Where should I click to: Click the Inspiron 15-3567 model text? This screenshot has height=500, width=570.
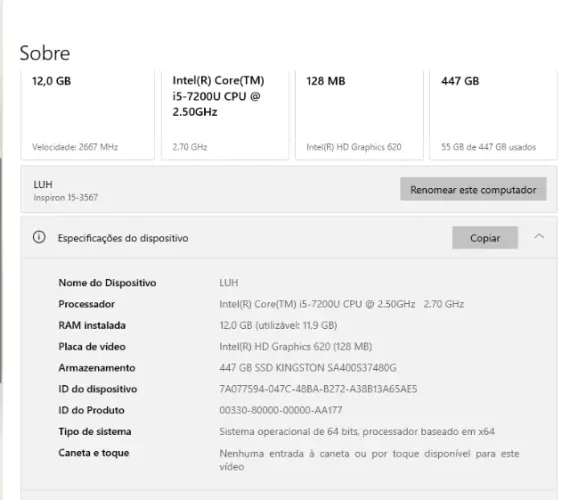point(65,197)
